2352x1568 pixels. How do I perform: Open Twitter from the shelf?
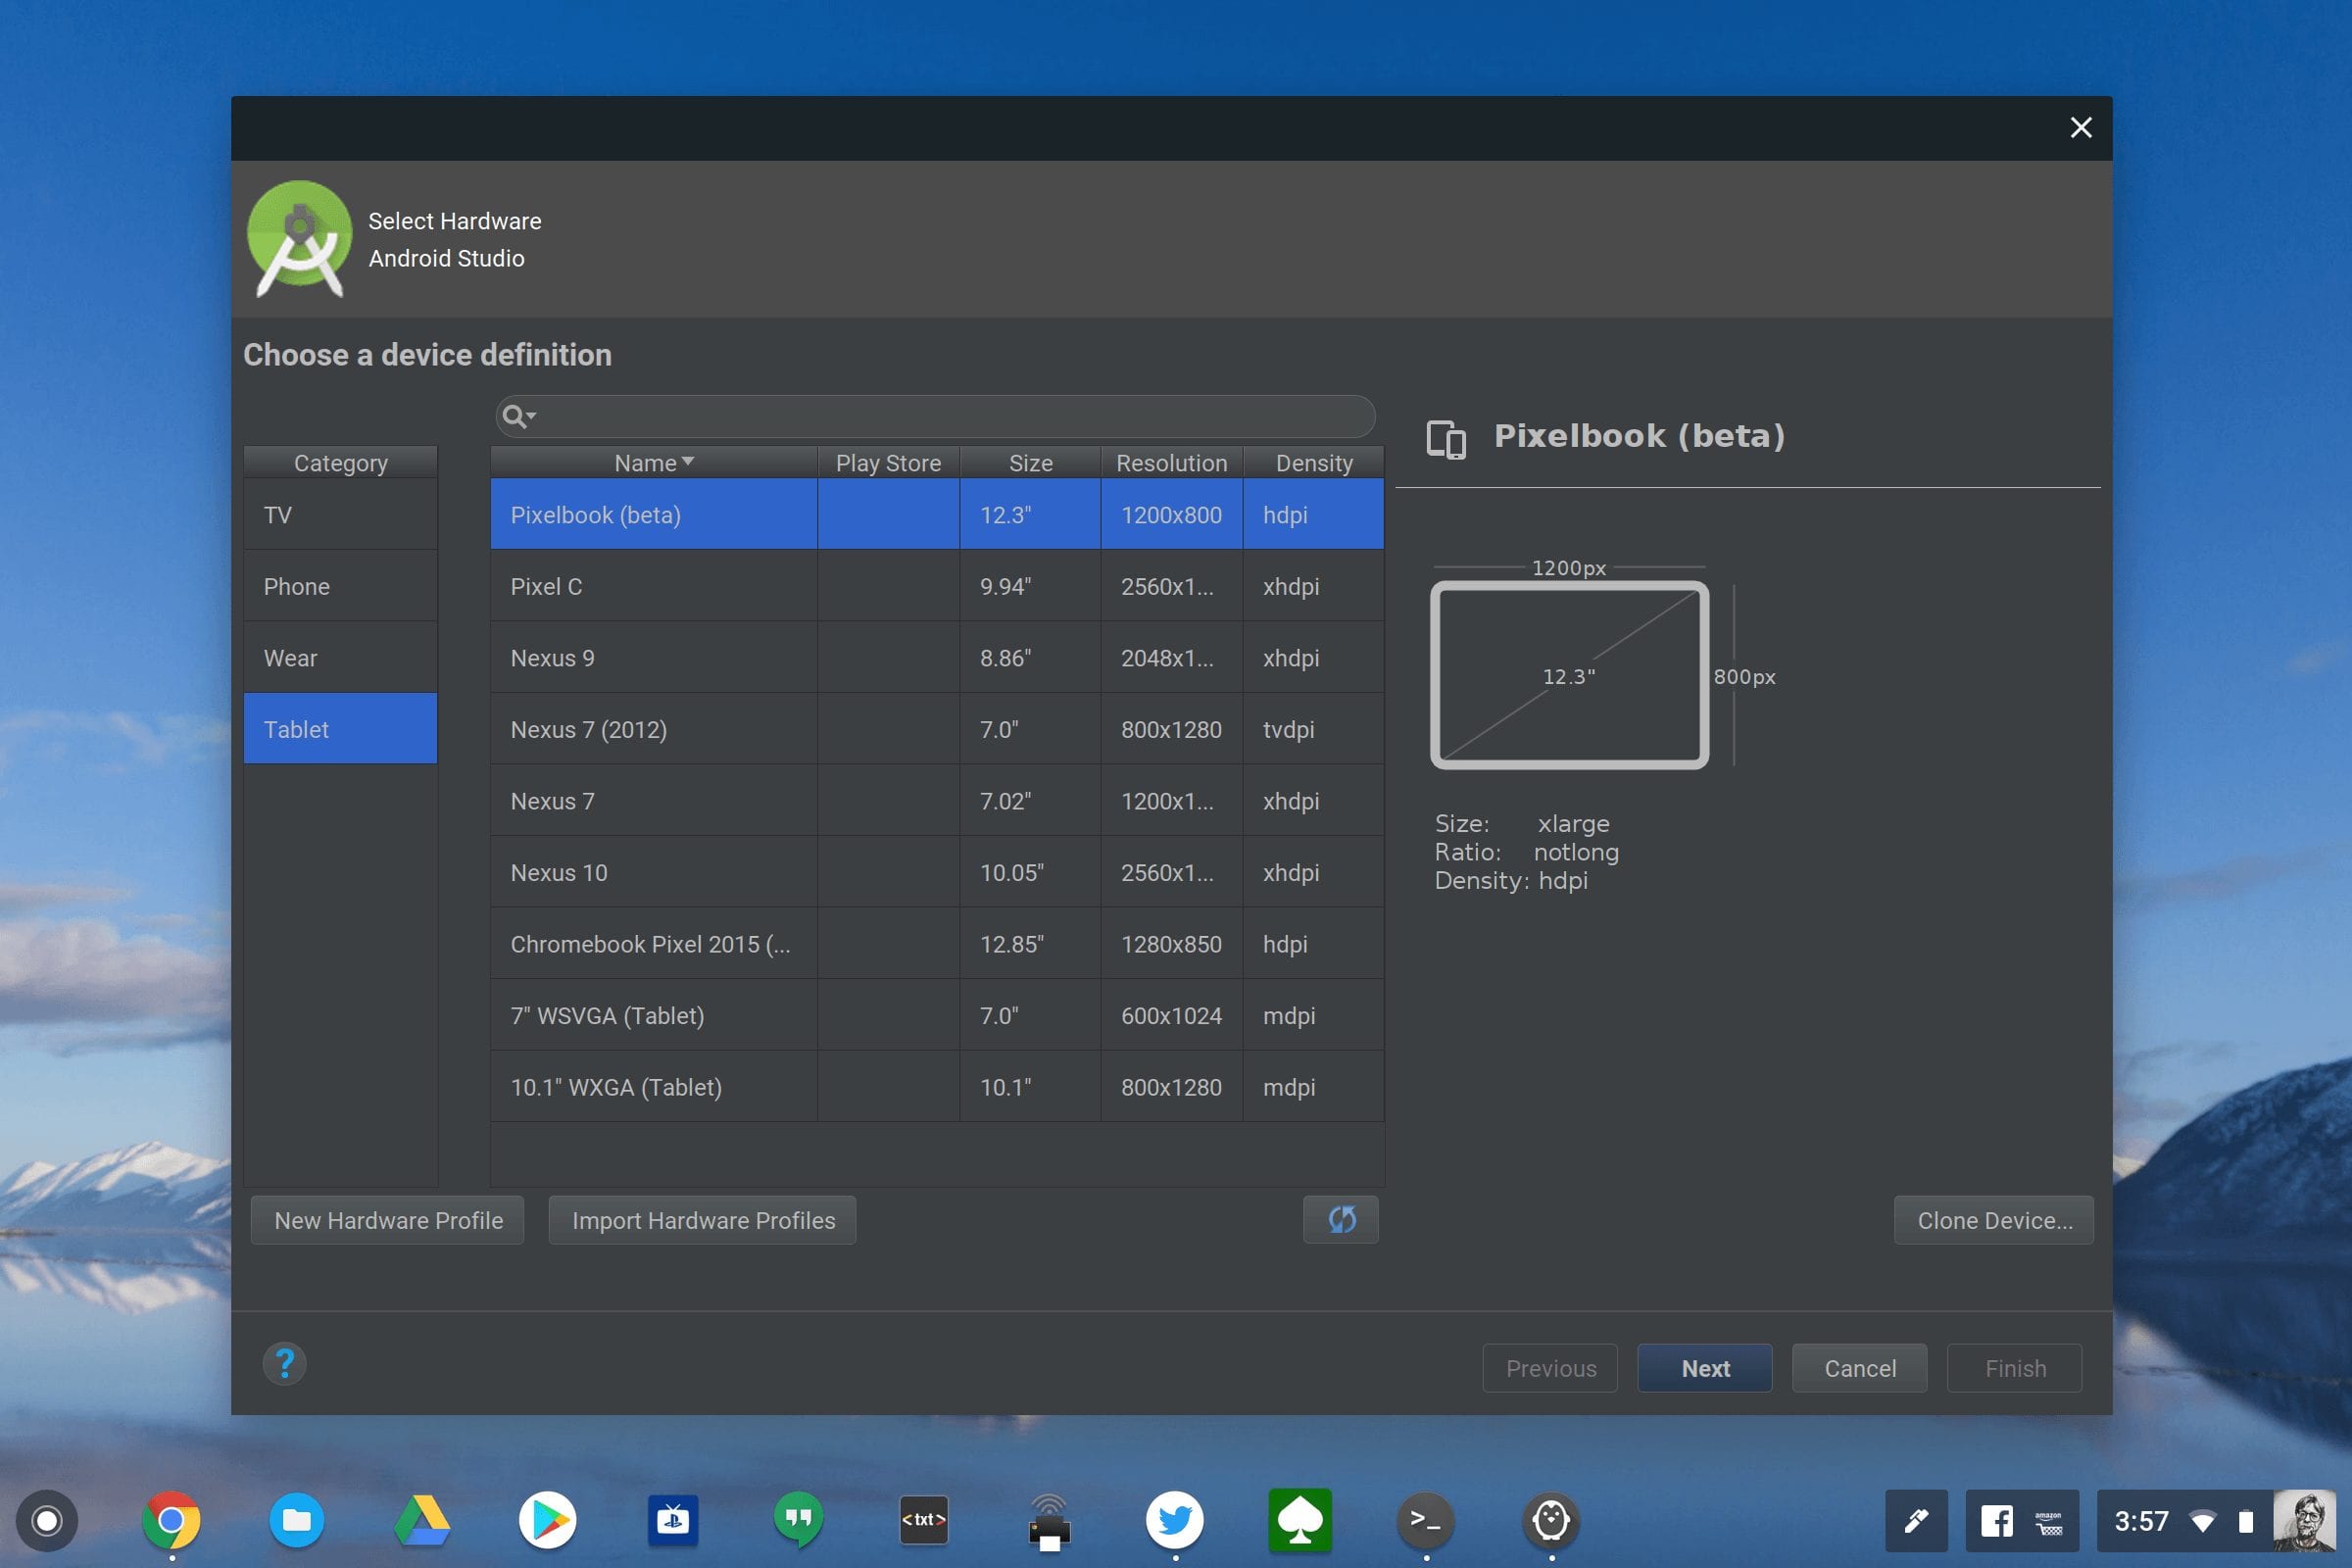(x=1174, y=1521)
